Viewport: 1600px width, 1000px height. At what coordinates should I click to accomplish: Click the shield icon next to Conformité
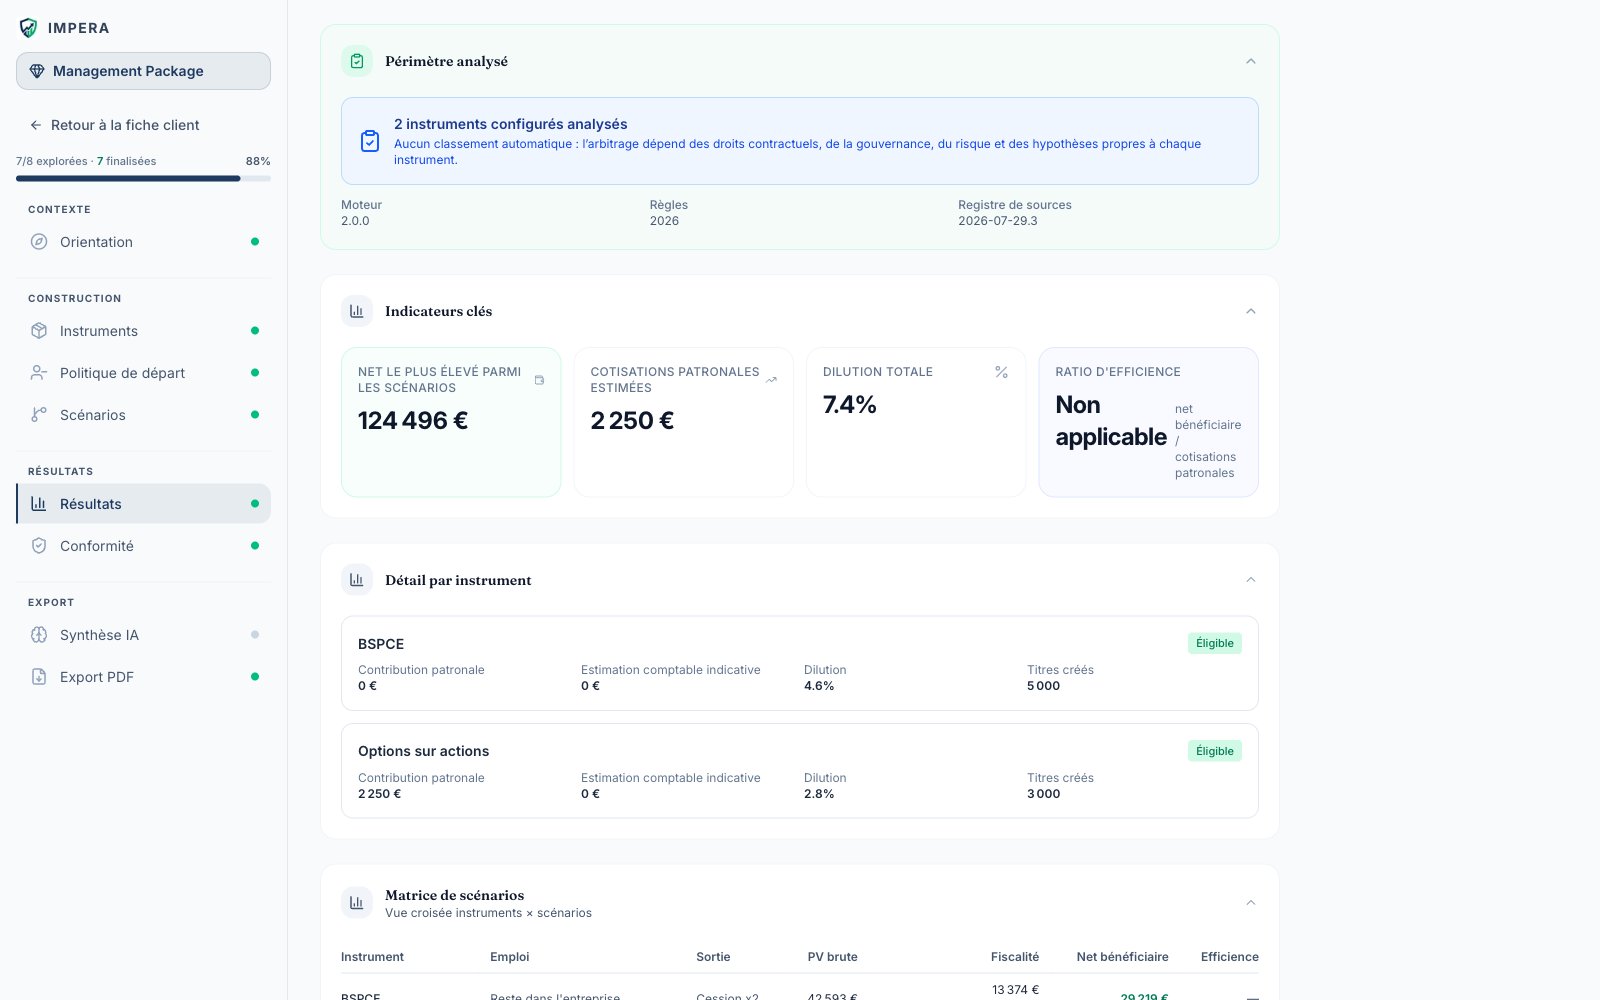(39, 546)
